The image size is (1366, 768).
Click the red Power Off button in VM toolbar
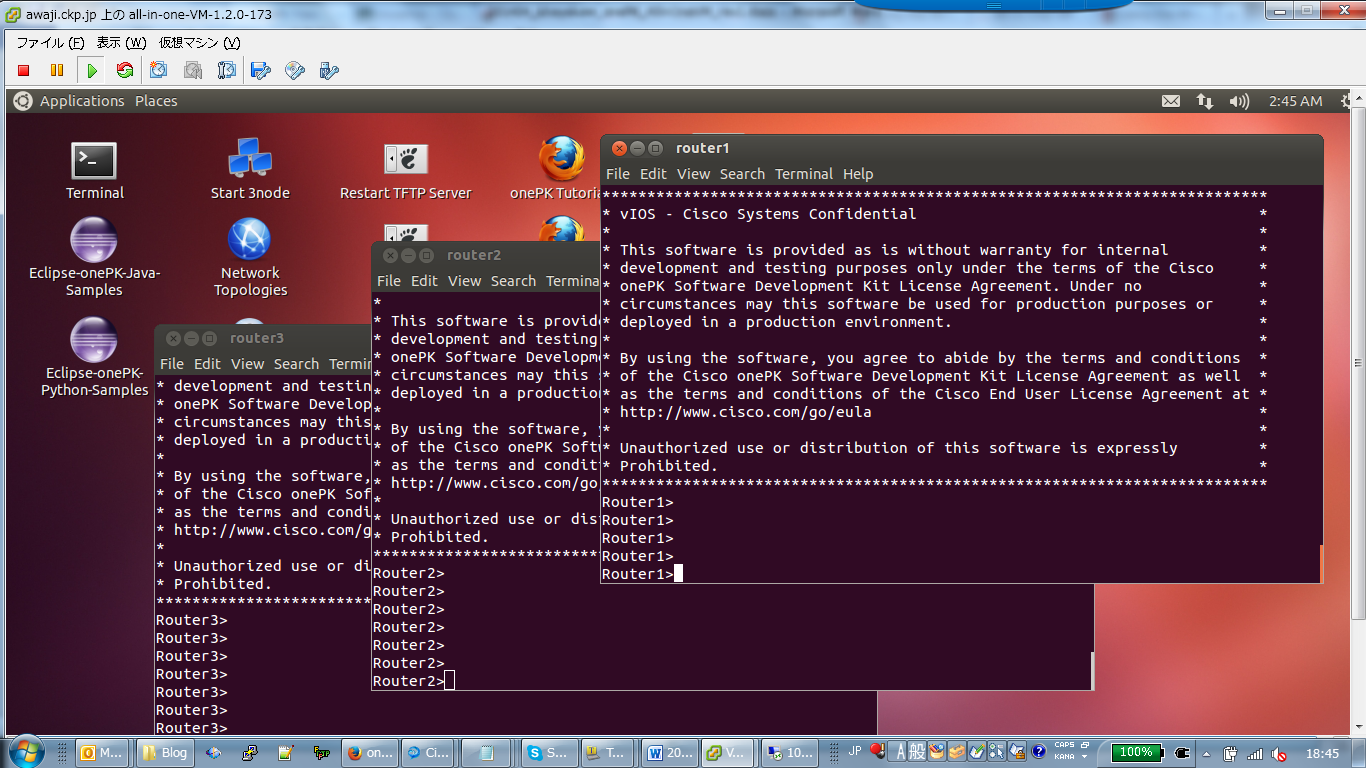[x=24, y=70]
